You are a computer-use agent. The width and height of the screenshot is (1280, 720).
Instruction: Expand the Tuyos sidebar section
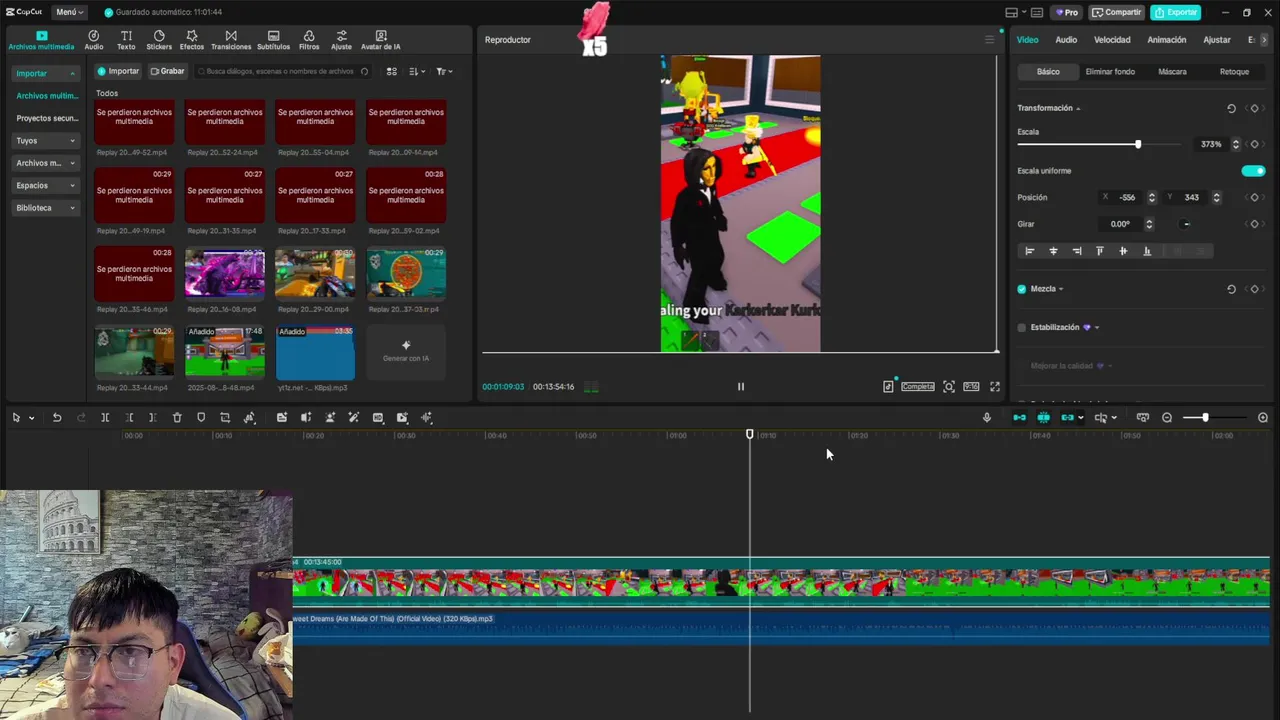[45, 141]
